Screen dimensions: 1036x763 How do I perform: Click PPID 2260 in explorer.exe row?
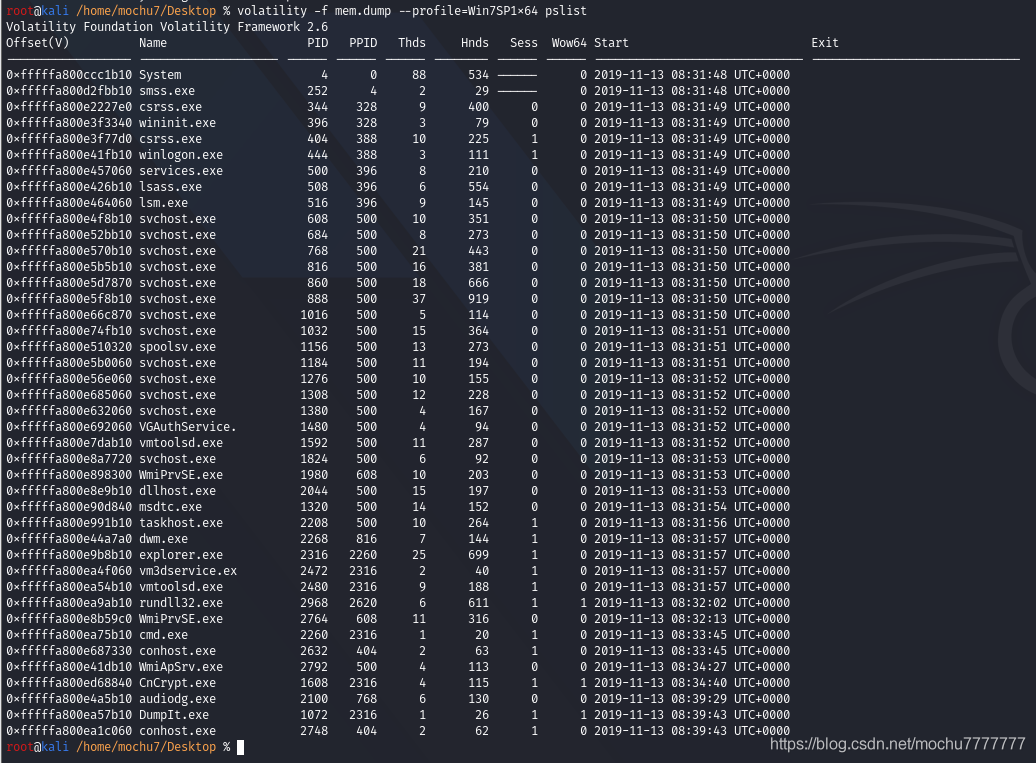point(363,555)
